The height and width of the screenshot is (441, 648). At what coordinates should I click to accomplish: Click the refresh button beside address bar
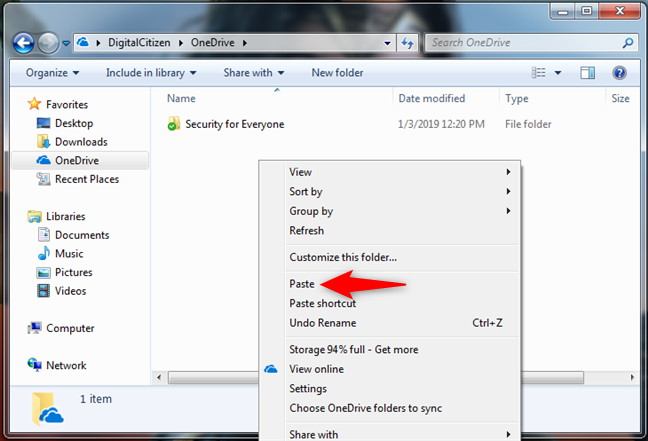(407, 43)
